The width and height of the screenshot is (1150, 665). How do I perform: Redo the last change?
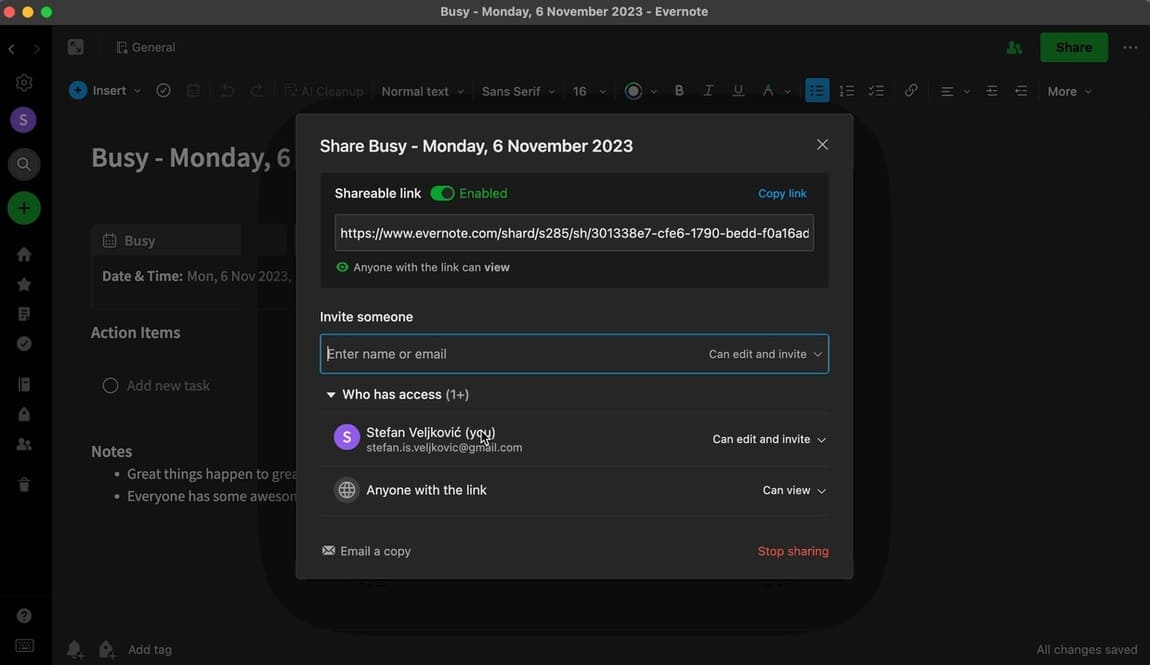click(257, 91)
